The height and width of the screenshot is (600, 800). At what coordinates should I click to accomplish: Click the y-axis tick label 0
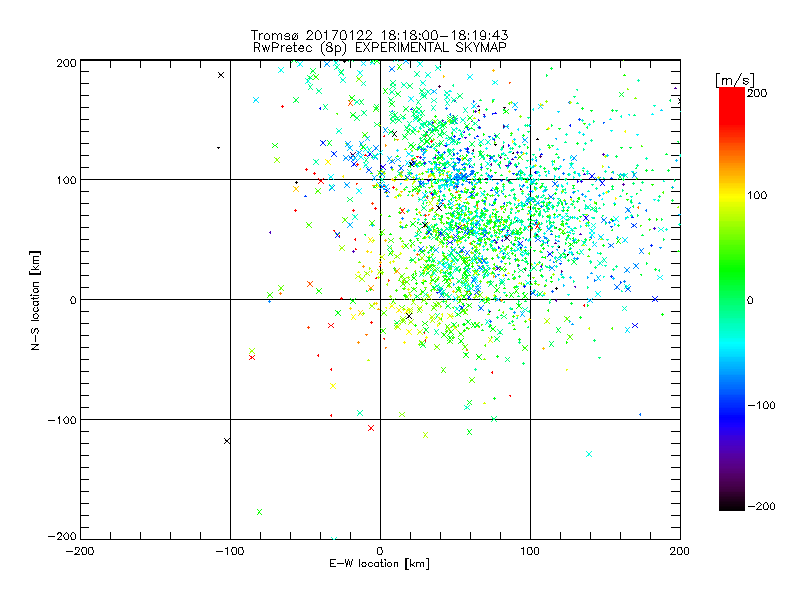click(x=73, y=300)
